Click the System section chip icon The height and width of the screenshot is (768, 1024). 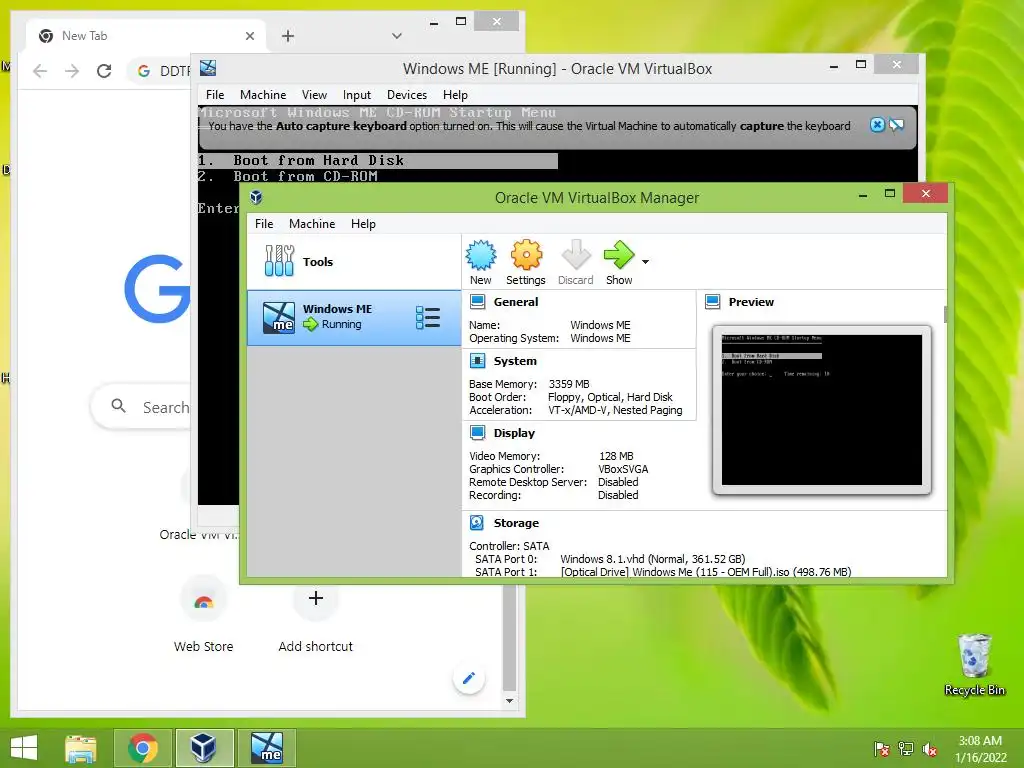(478, 361)
